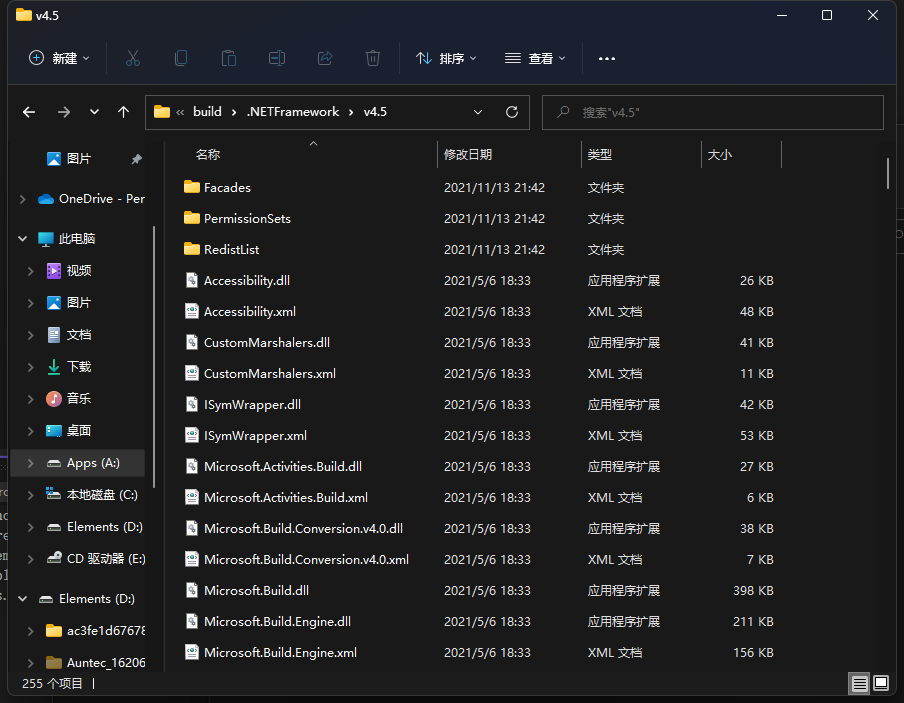The image size is (904, 703).
Task: Click .NETFramework in the breadcrumb
Action: pyautogui.click(x=293, y=112)
